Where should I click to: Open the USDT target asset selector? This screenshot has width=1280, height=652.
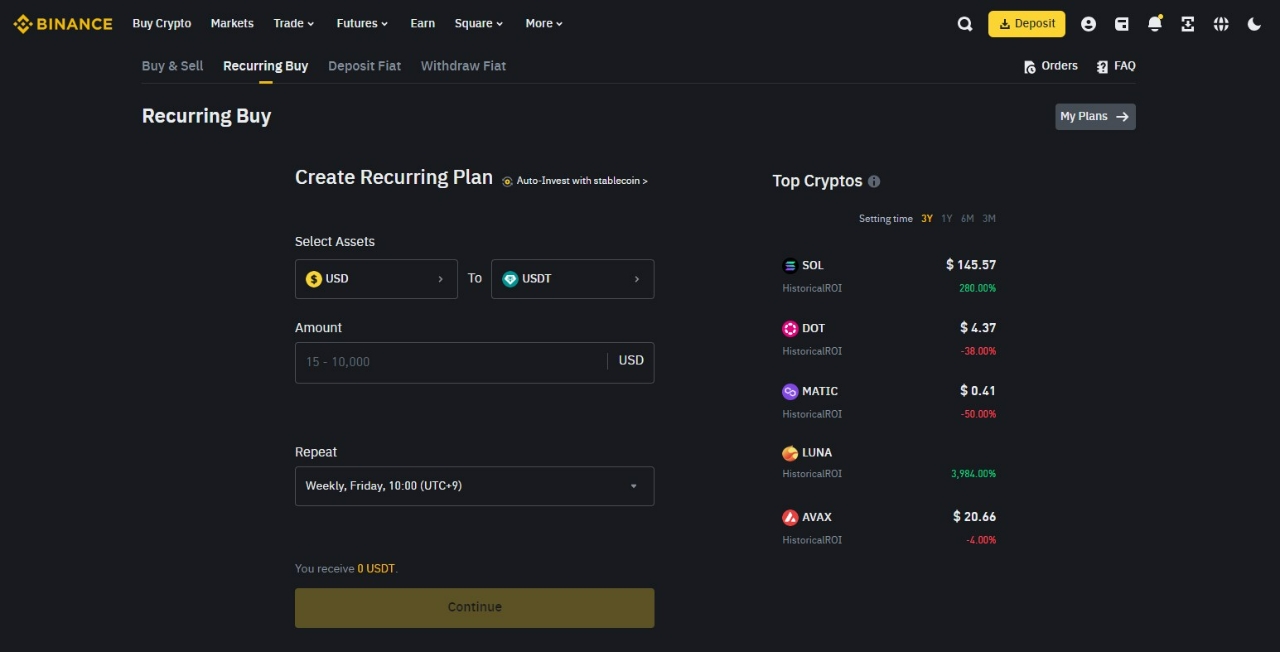coord(573,279)
